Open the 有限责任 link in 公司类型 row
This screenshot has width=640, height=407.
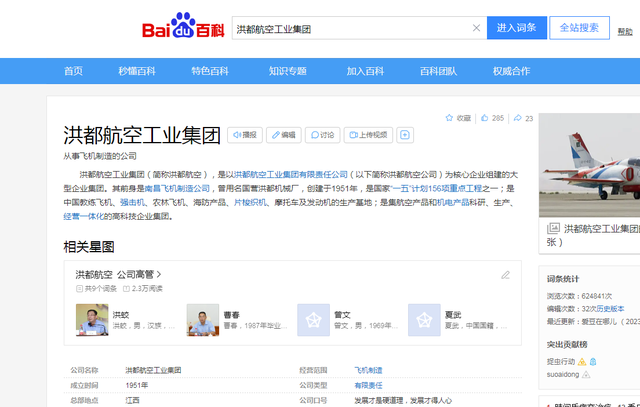[x=368, y=385]
